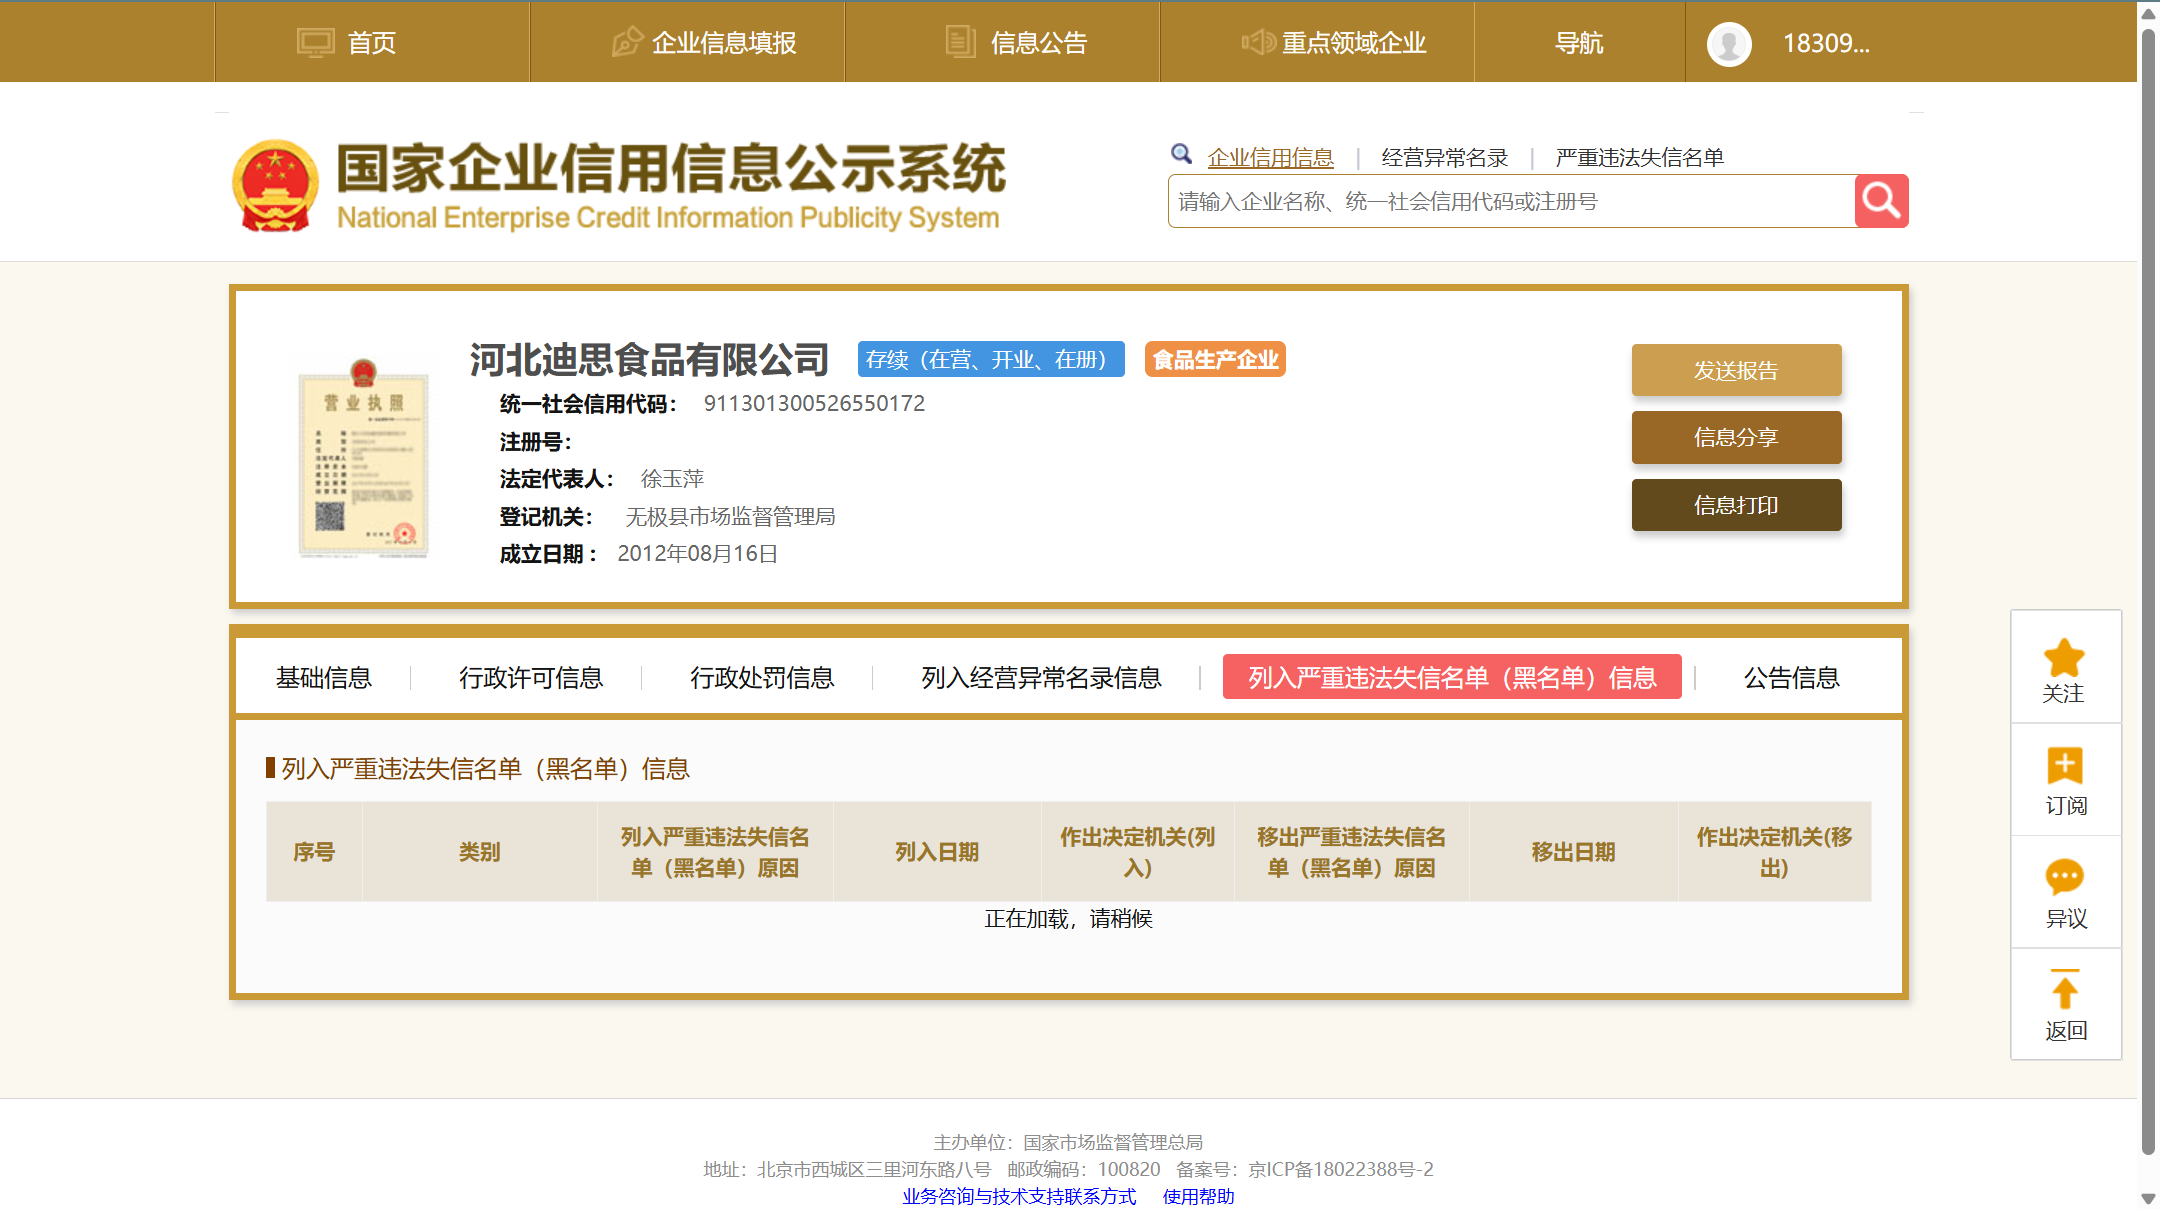The image size is (2160, 1209).
Task: Click the 异议 speech bubble icon
Action: pyautogui.click(x=2064, y=877)
